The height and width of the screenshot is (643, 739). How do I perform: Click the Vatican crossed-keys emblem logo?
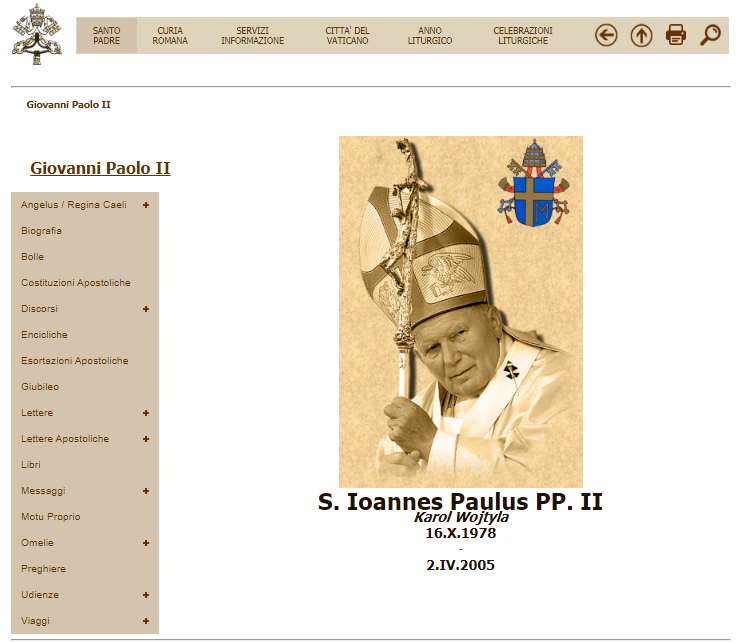(x=37, y=34)
